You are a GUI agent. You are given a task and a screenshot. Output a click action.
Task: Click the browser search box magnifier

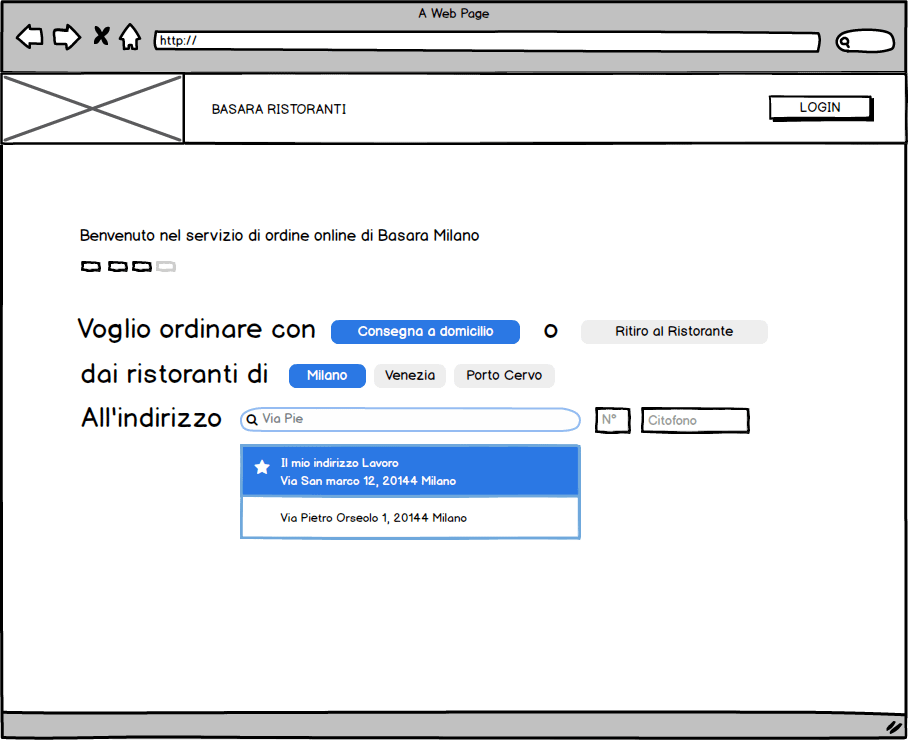[845, 42]
